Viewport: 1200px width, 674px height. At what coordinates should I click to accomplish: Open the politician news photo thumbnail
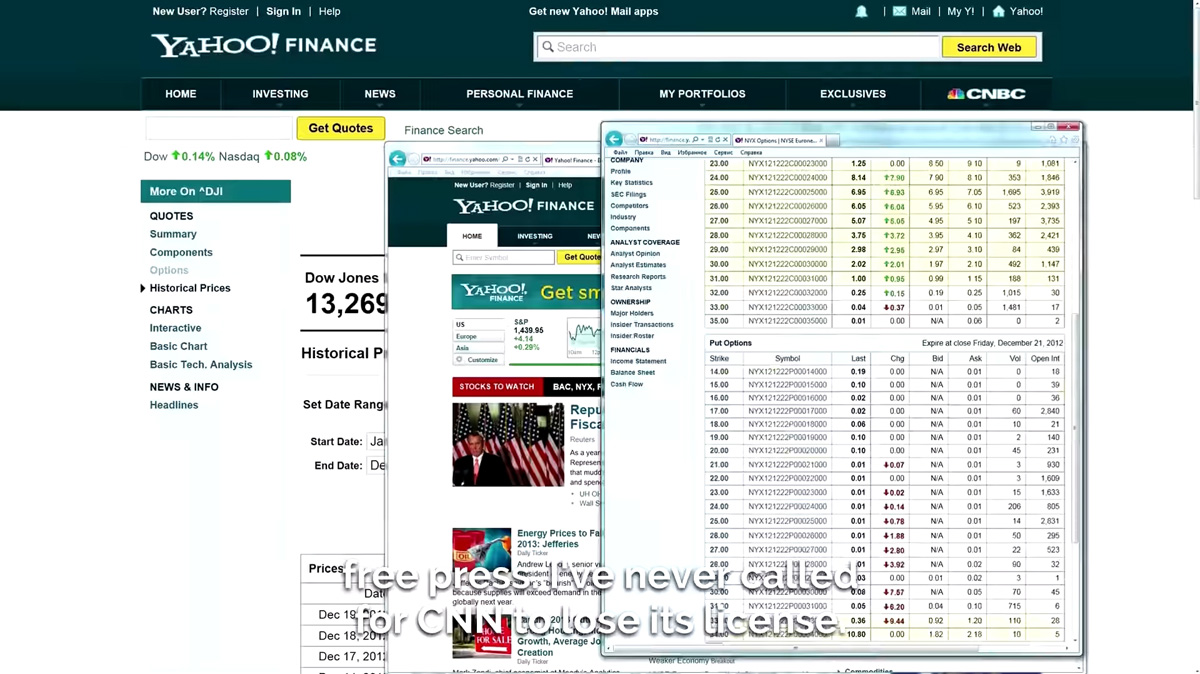pos(508,445)
